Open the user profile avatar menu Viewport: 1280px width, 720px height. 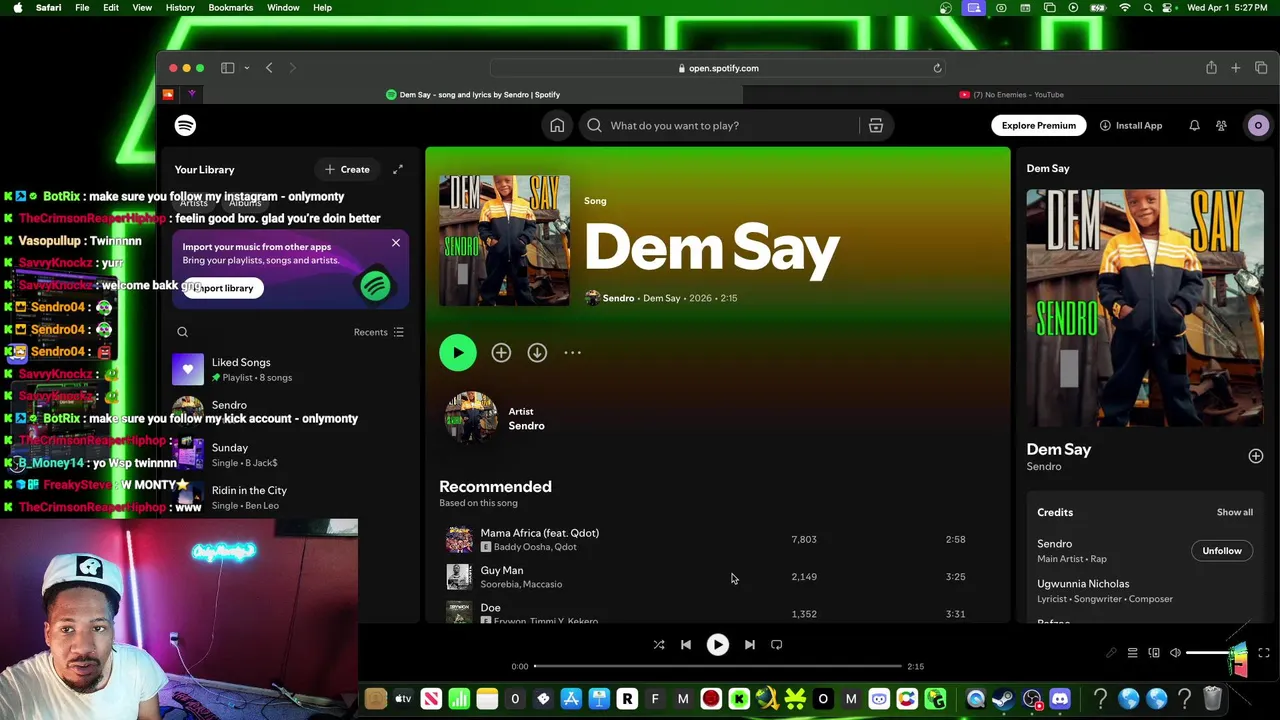click(x=1258, y=125)
